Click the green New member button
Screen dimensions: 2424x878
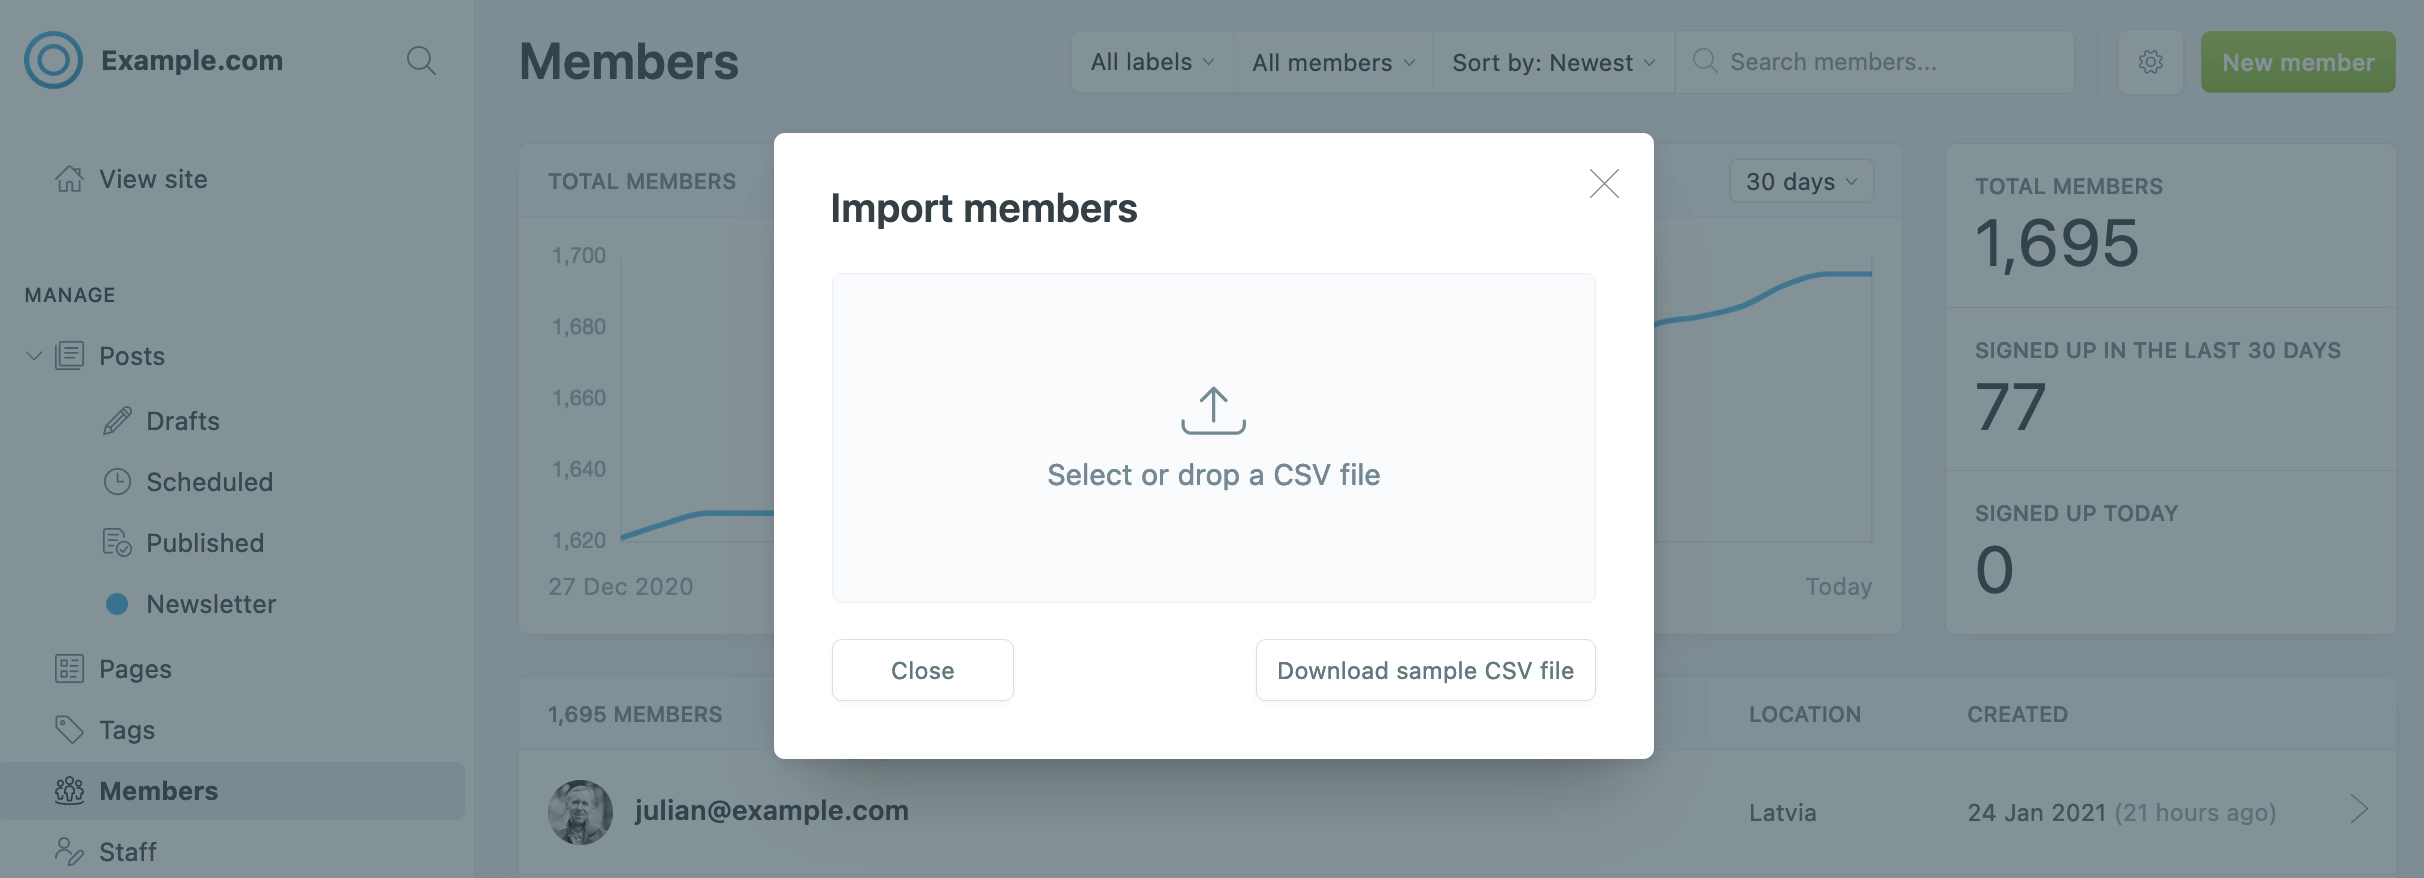(x=2298, y=61)
